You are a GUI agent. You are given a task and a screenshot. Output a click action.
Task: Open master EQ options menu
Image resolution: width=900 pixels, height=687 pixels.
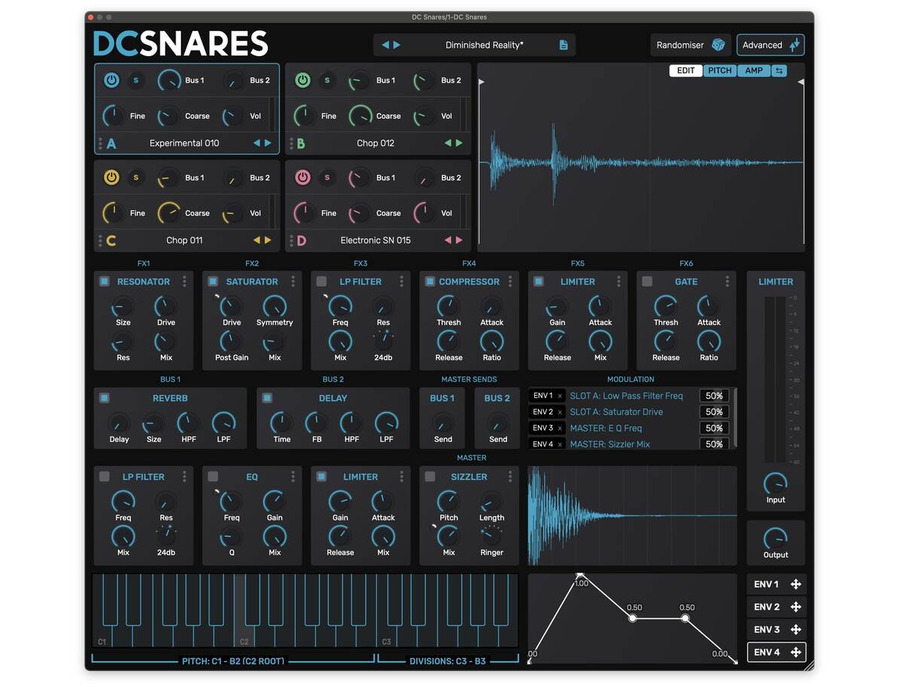[293, 476]
